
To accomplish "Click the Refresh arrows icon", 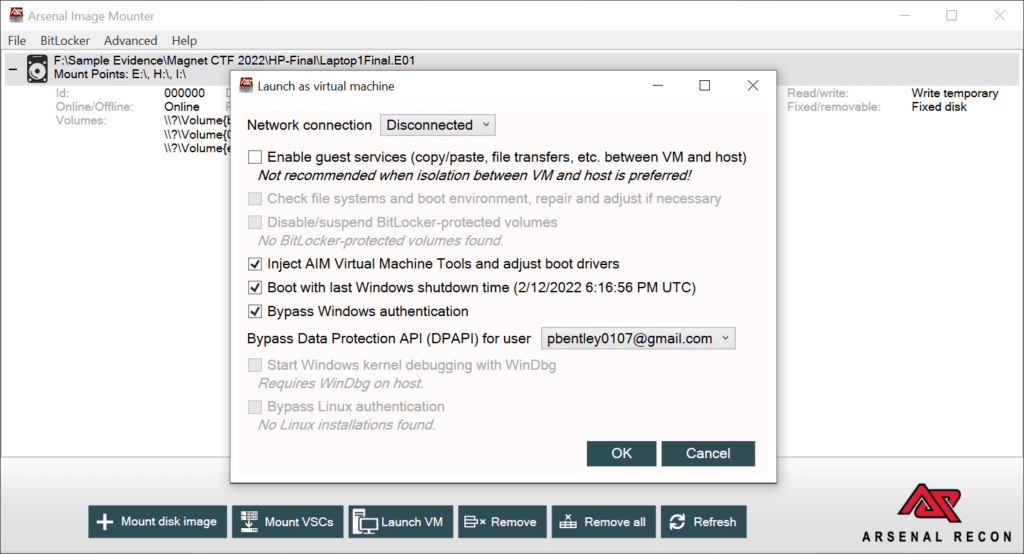I will (677, 521).
